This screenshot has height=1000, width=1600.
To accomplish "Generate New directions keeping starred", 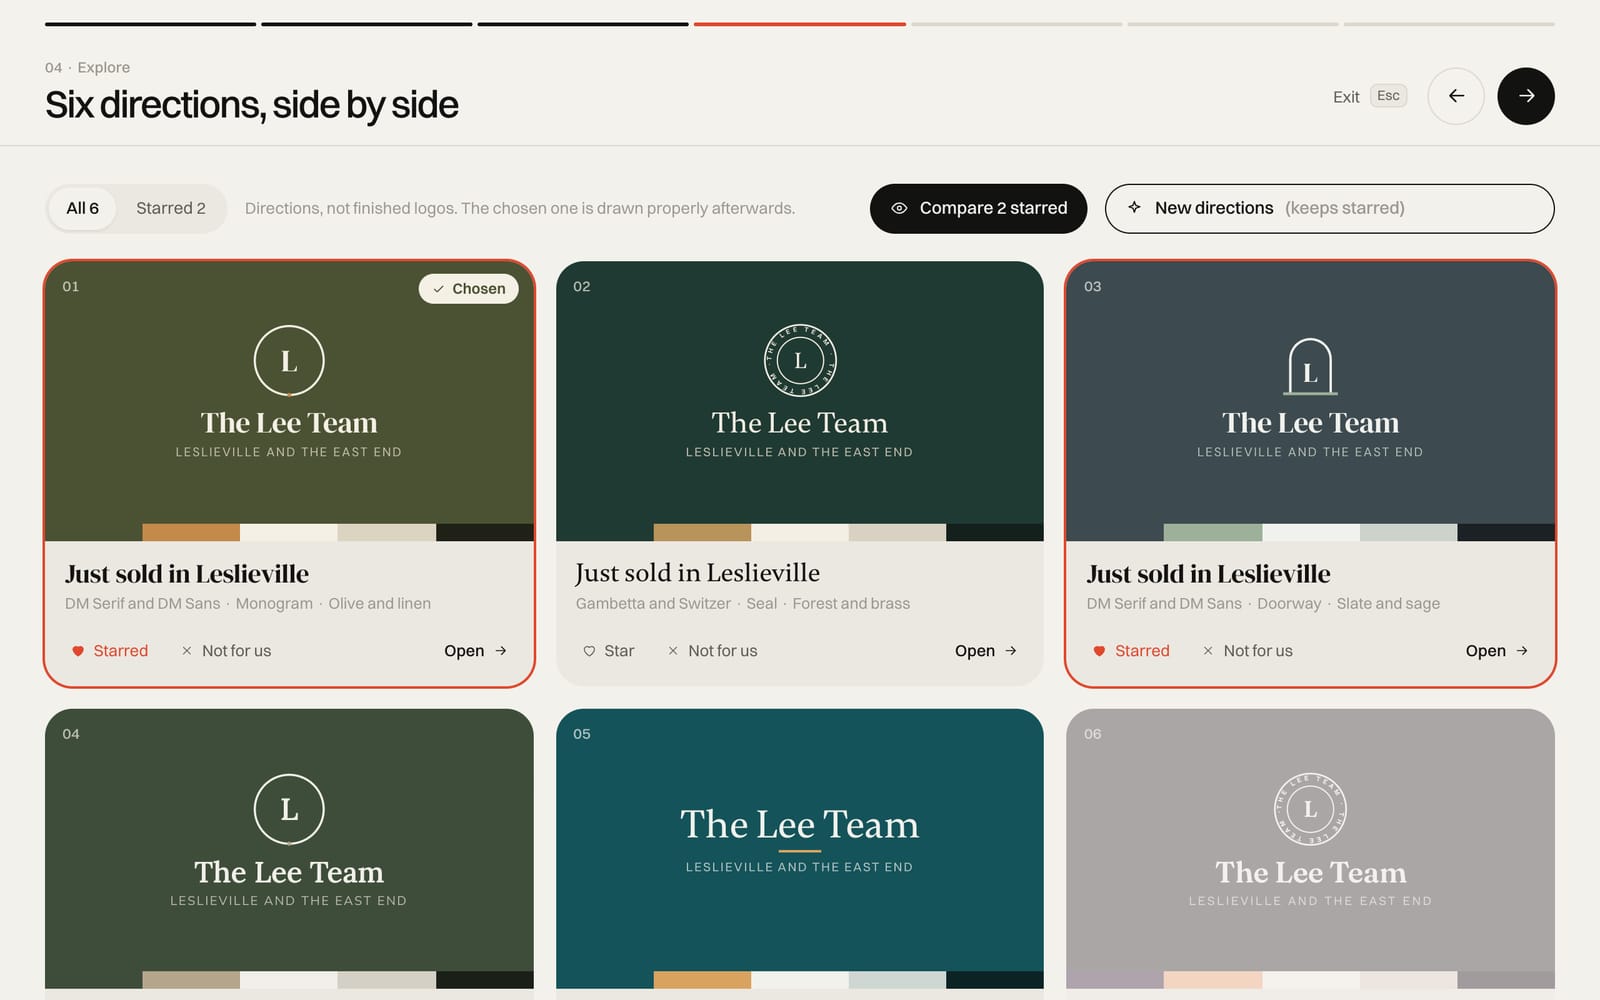I will (1329, 208).
